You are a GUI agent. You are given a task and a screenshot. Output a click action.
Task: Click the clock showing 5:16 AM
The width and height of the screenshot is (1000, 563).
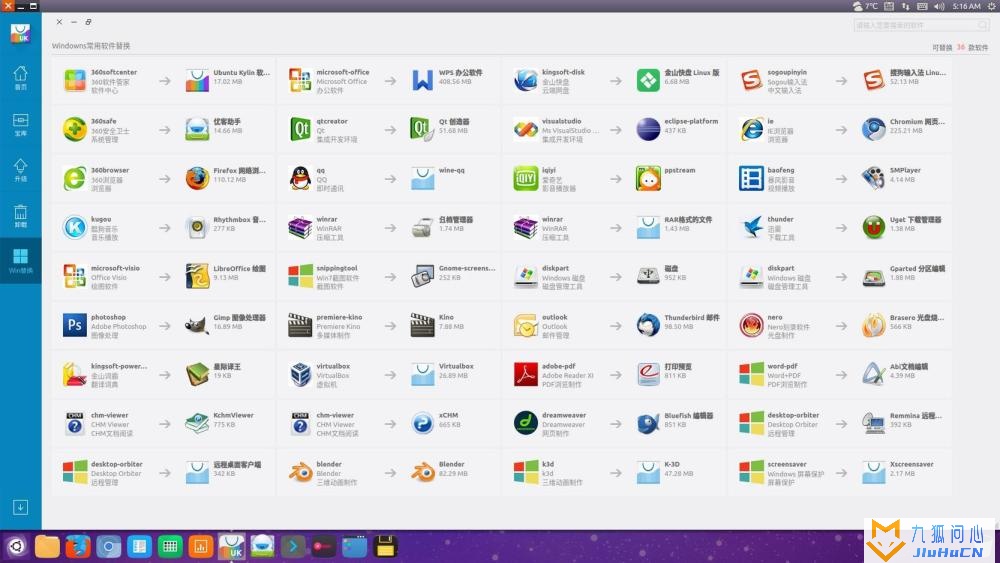coord(966,6)
